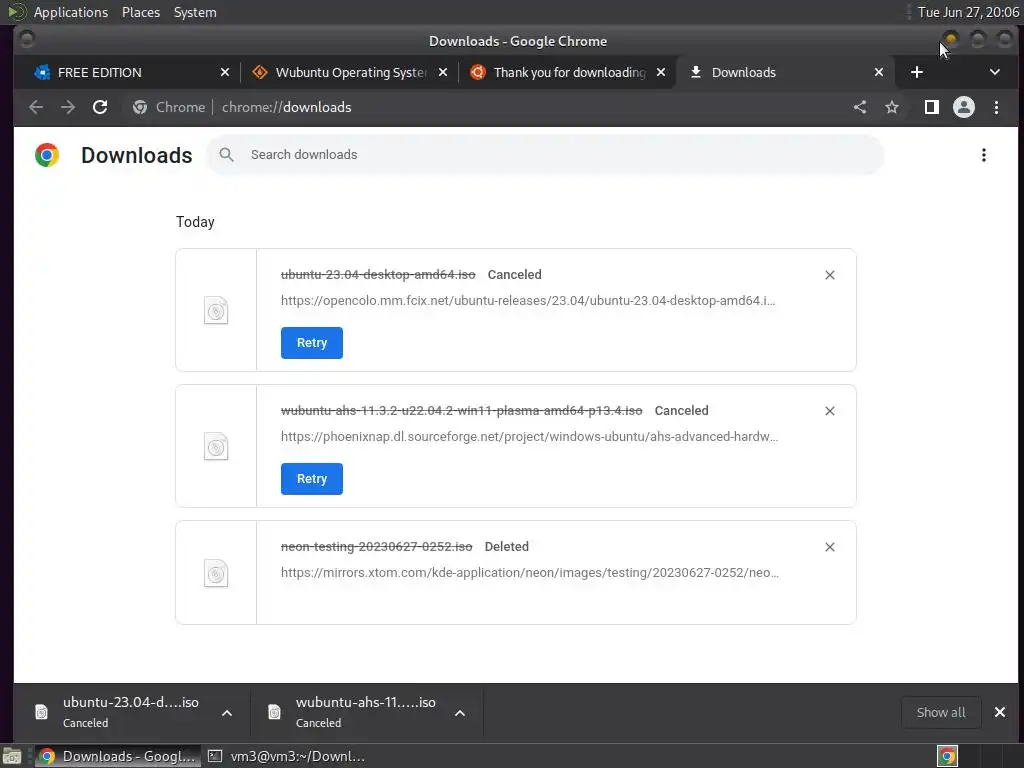
Task: Bookmark this page with the star icon
Action: [892, 107]
